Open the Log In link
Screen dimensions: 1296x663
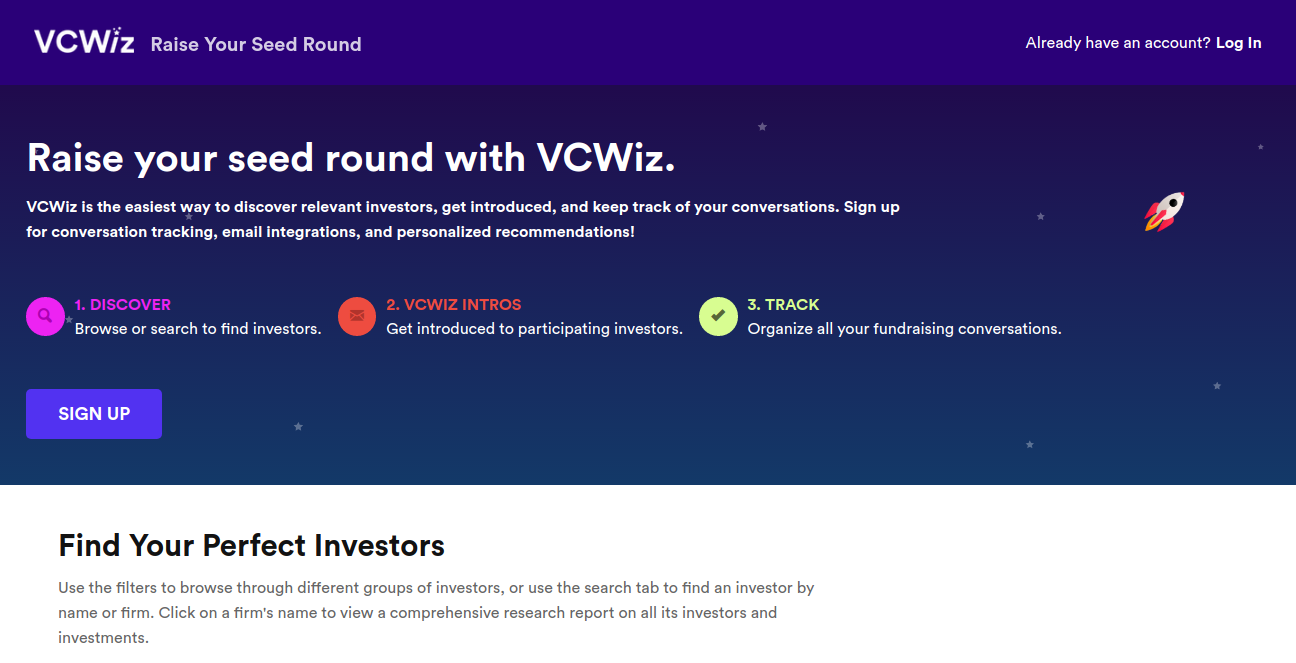pyautogui.click(x=1238, y=43)
